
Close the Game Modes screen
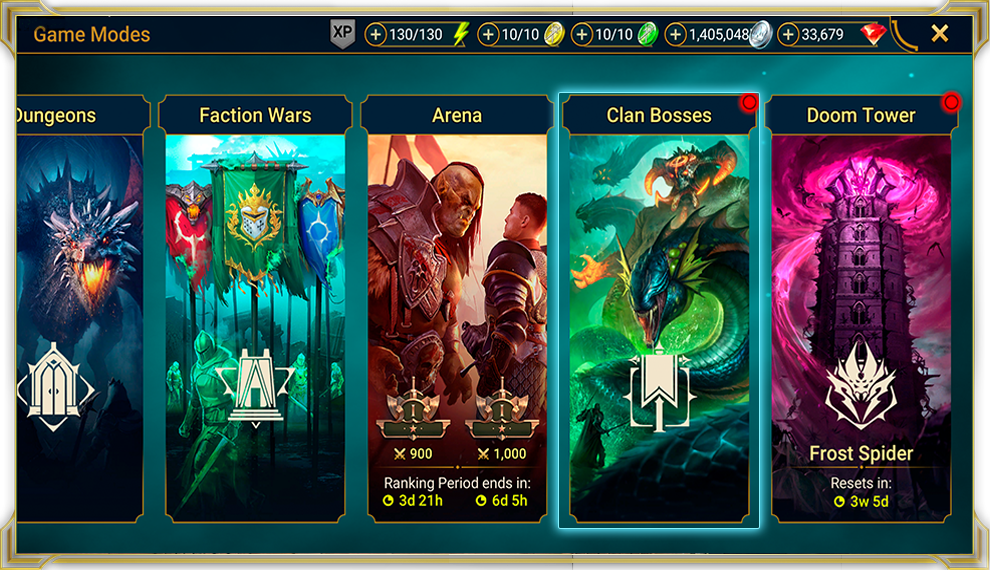click(939, 33)
